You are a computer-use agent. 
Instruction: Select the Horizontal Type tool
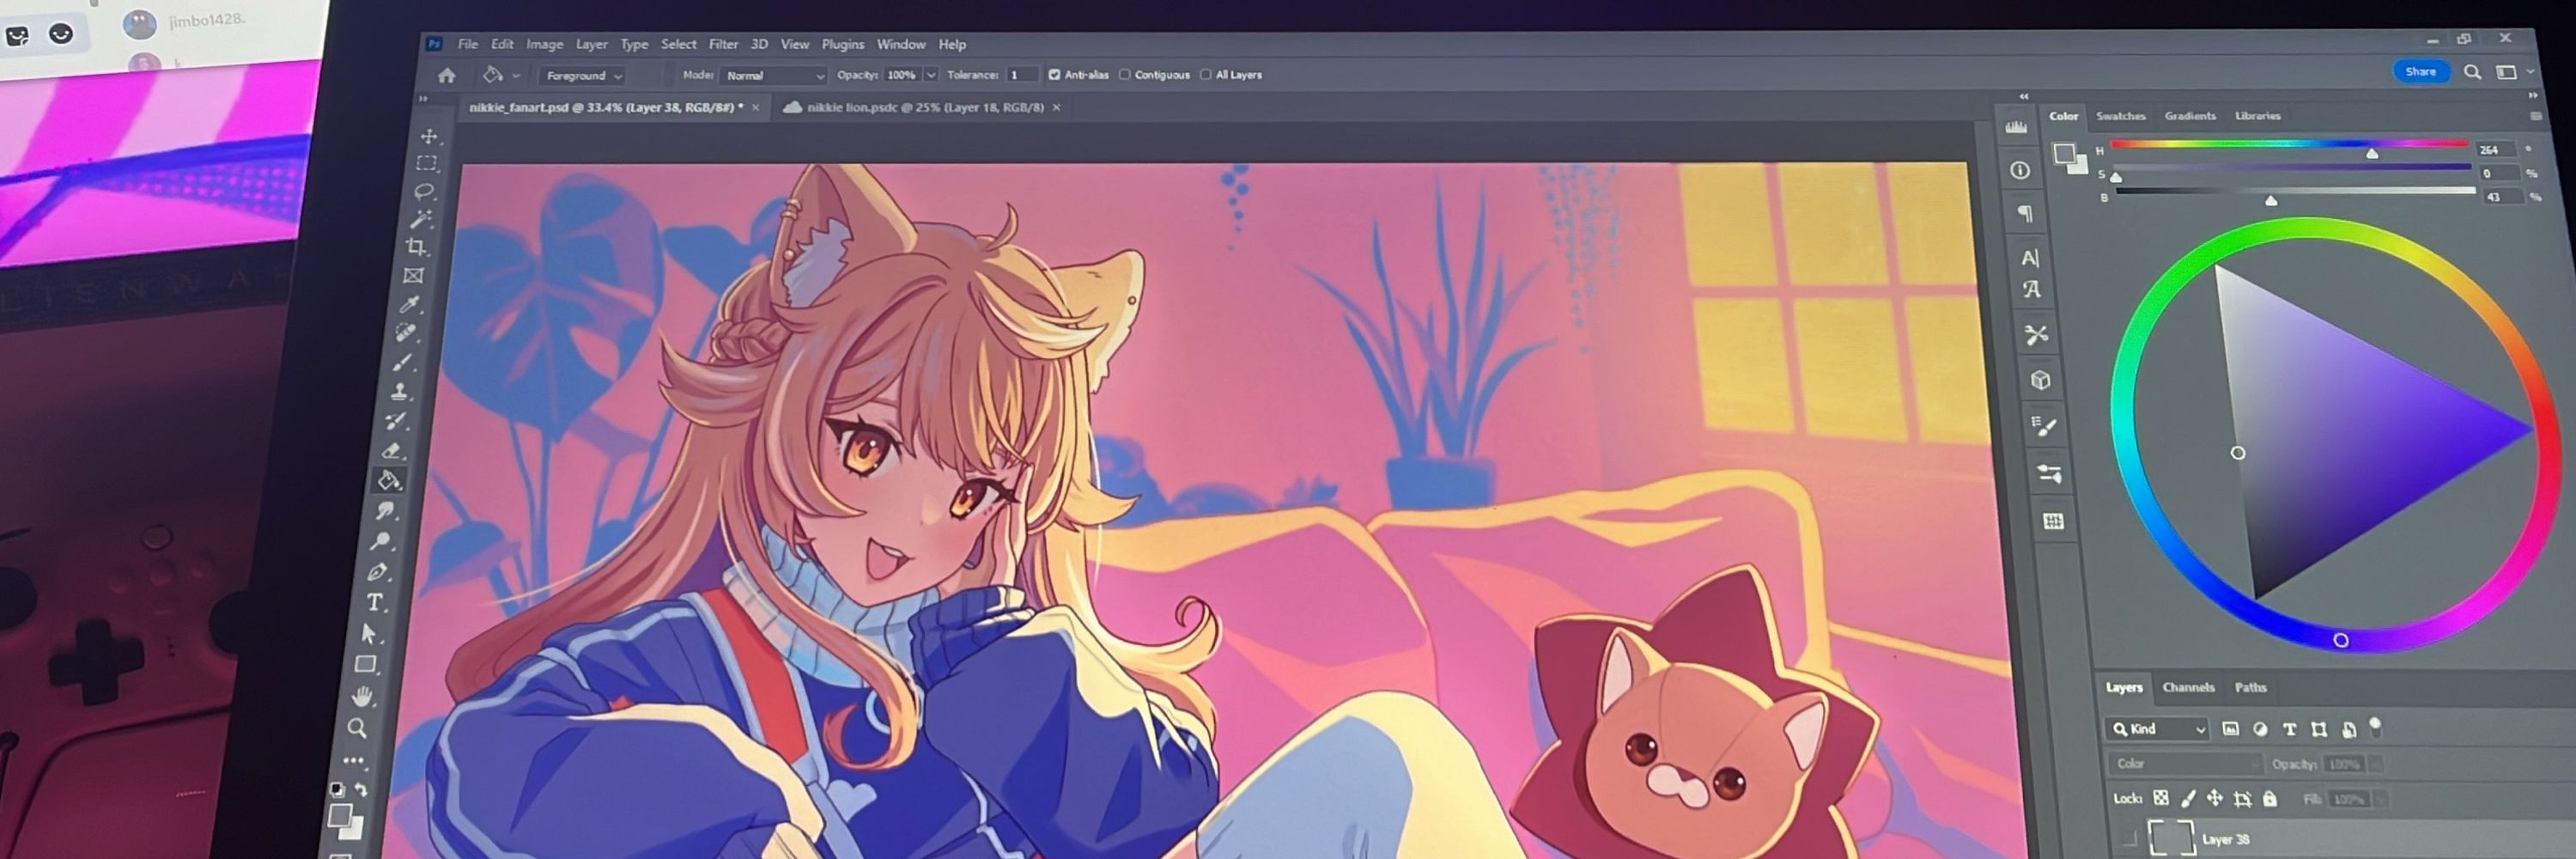point(375,602)
